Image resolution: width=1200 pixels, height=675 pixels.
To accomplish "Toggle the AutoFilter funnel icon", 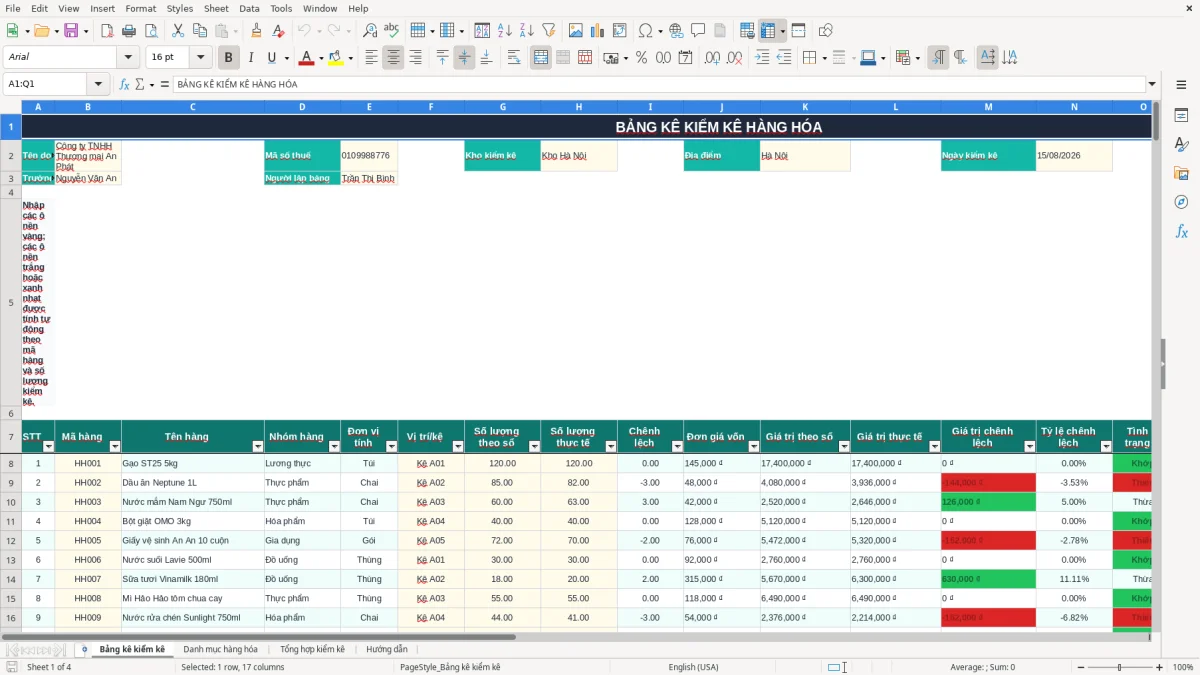I will 548,31.
